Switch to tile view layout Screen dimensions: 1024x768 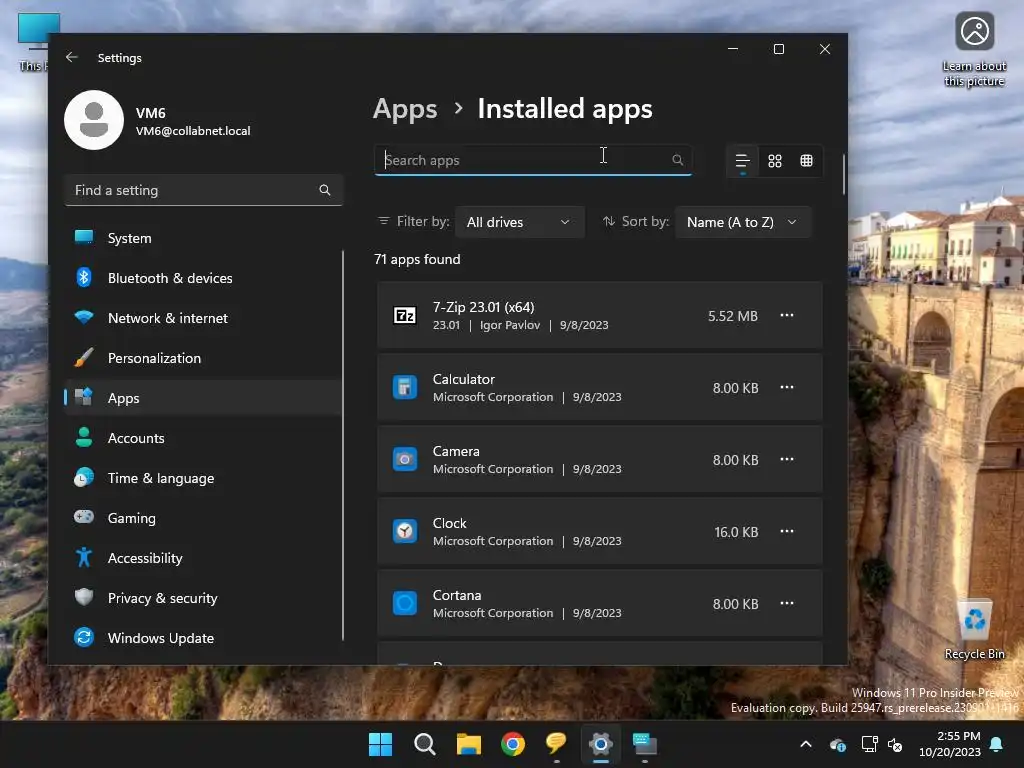(x=807, y=161)
